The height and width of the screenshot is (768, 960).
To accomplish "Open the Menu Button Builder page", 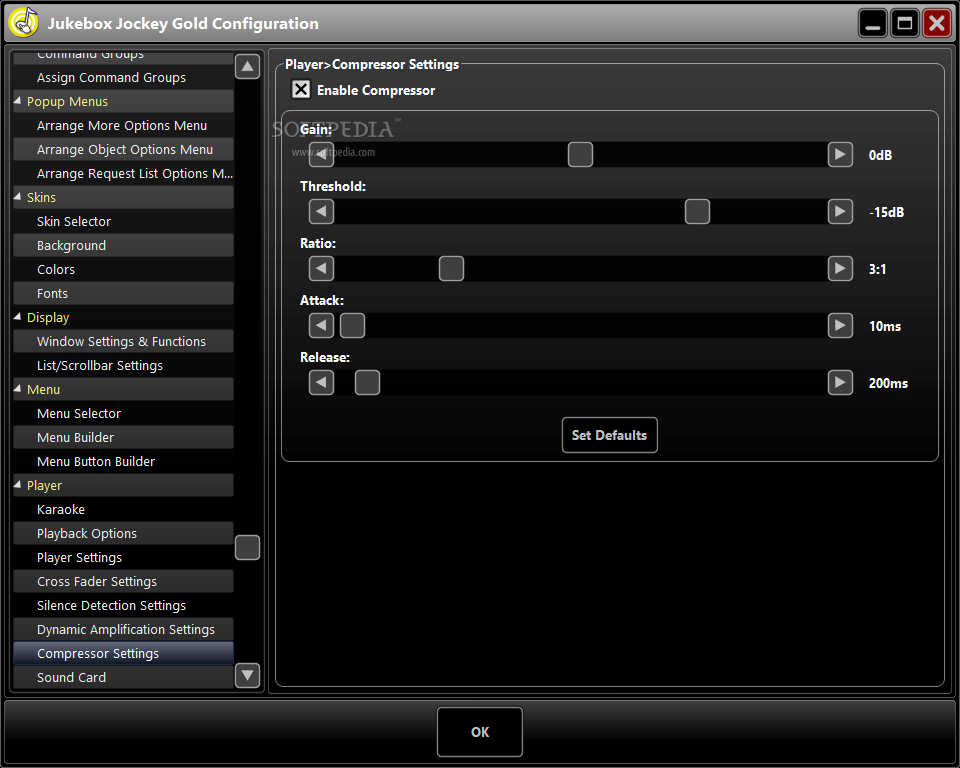I will click(123, 461).
